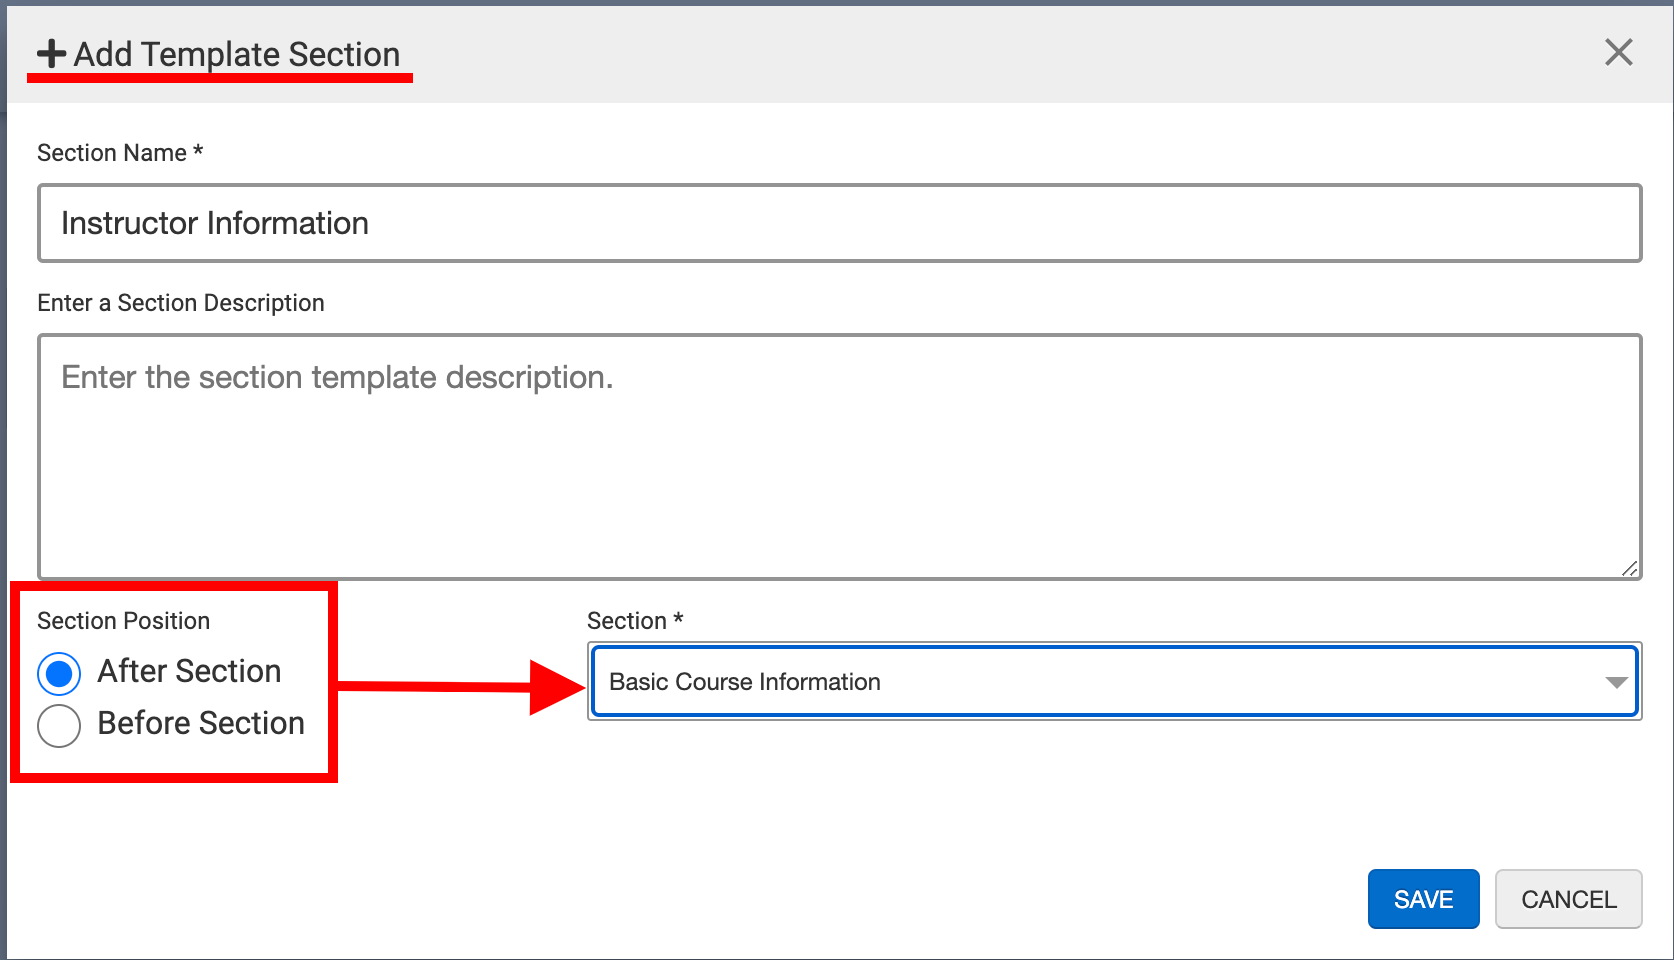Click the plus icon beside the dialog title
This screenshot has width=1674, height=960.
51,54
